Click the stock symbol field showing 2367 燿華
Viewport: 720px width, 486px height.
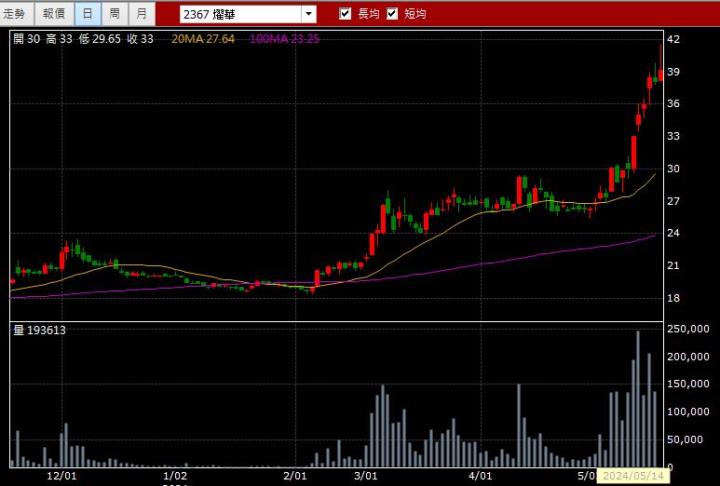(x=240, y=14)
